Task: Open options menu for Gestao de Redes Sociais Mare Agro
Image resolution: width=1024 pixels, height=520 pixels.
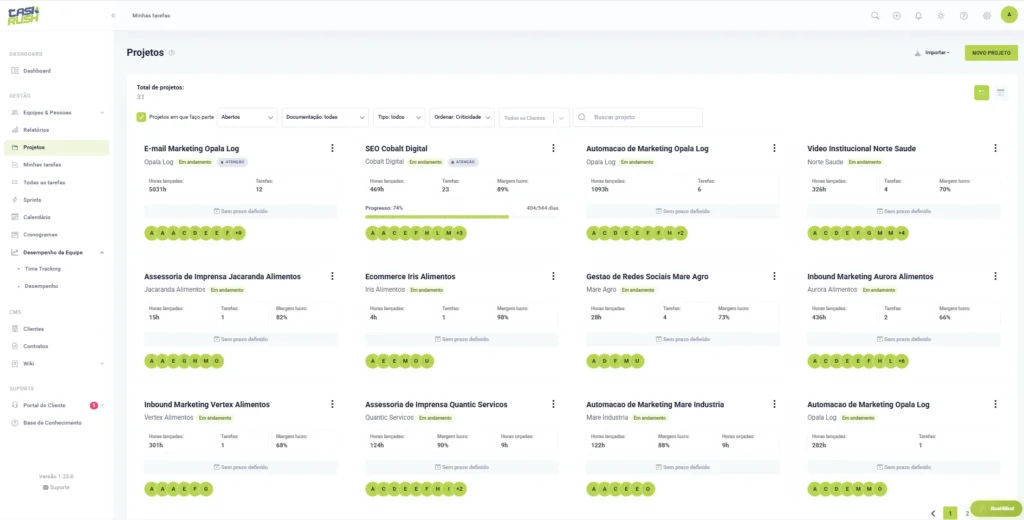Action: (x=774, y=276)
